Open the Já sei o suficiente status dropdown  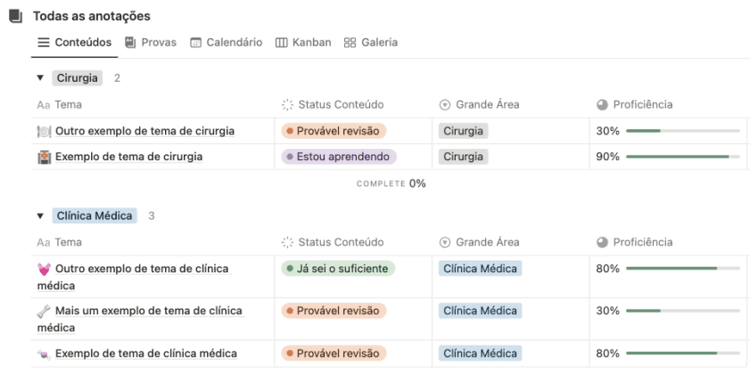click(x=338, y=269)
